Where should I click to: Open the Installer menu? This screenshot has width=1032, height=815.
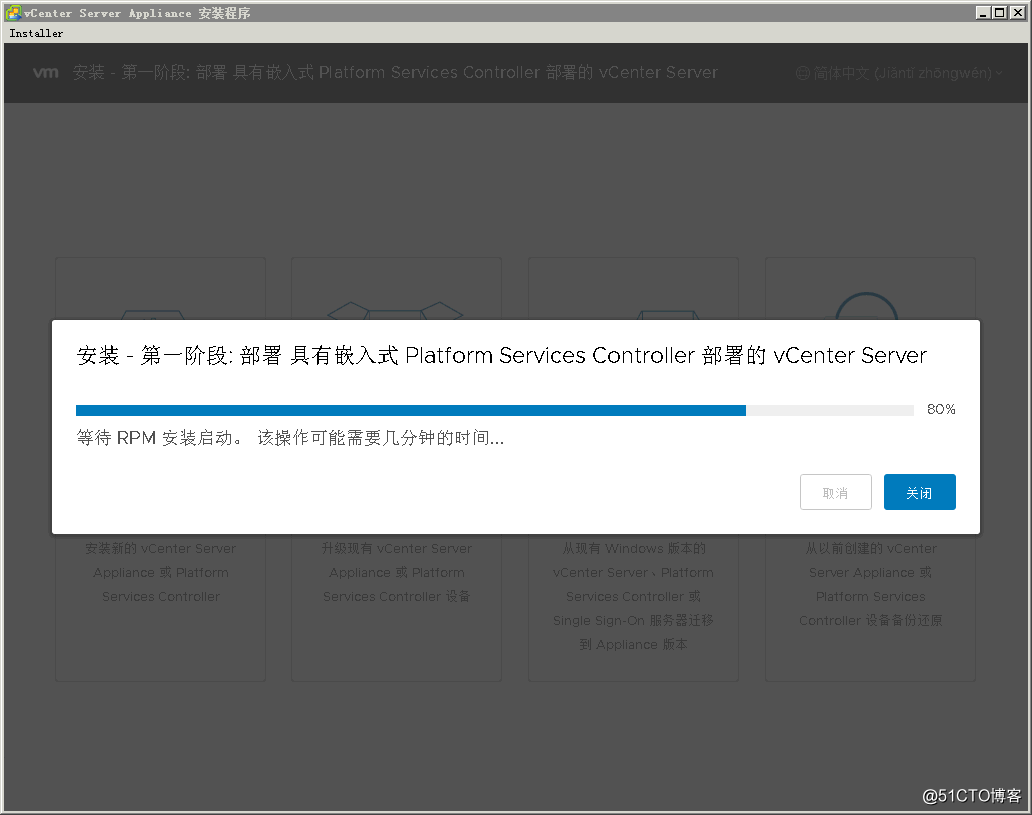pos(36,33)
